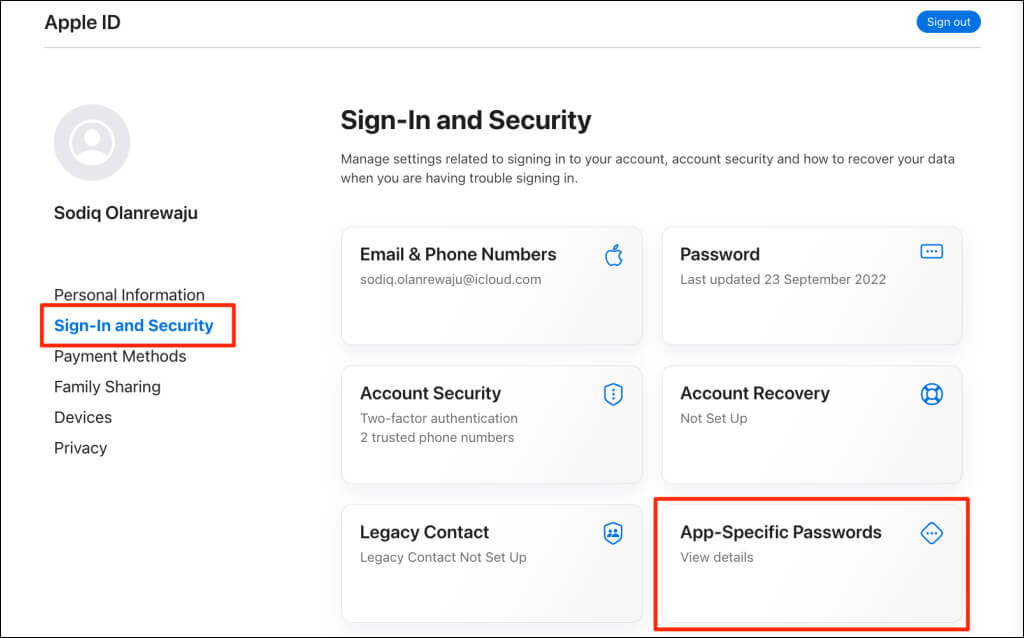The height and width of the screenshot is (638, 1024).
Task: Click View details under App-Specific Passwords
Action: coord(716,557)
